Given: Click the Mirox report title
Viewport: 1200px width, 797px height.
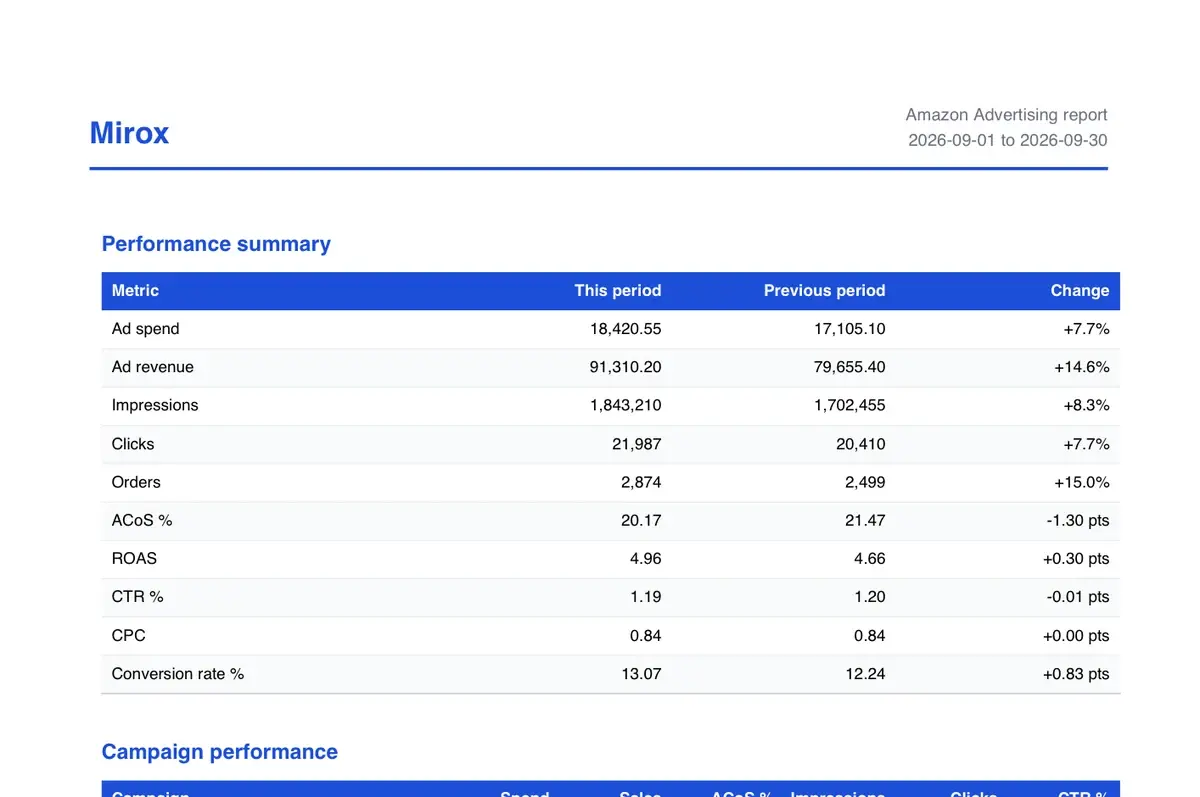Looking at the screenshot, I should click(129, 133).
